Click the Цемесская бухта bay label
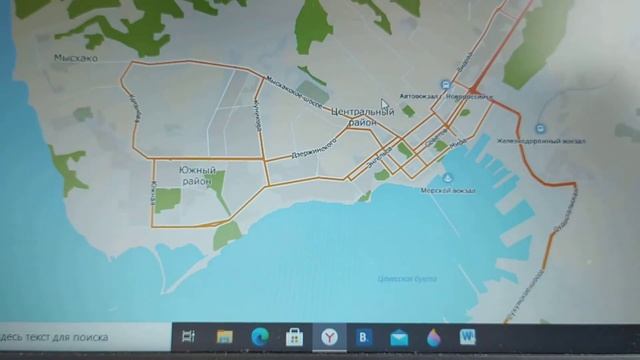Screen dimensions: 640x360 tap(407, 279)
